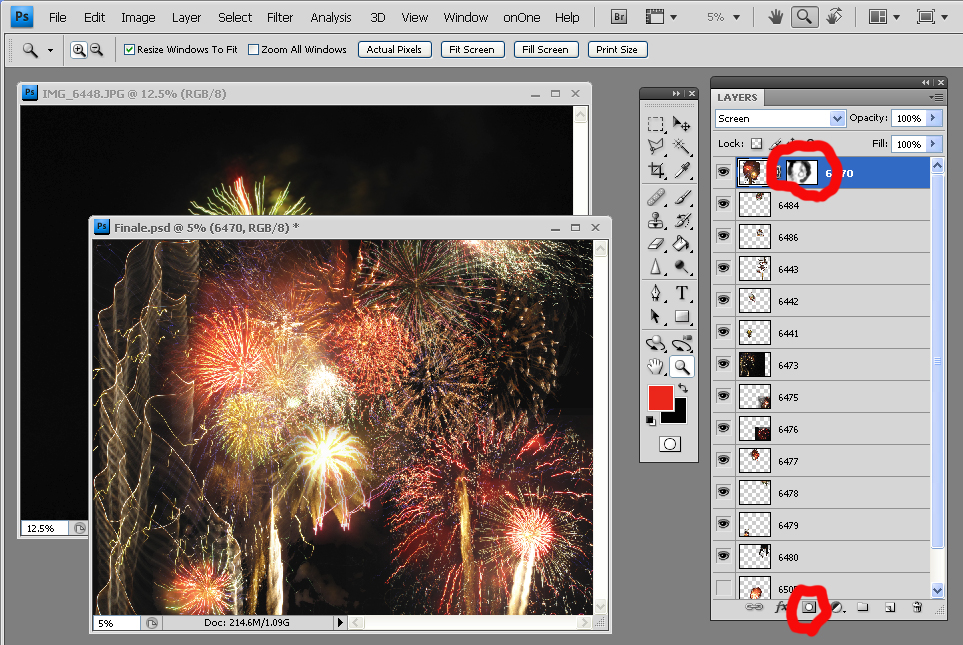Select the Crop tool
The height and width of the screenshot is (645, 963).
coord(655,172)
